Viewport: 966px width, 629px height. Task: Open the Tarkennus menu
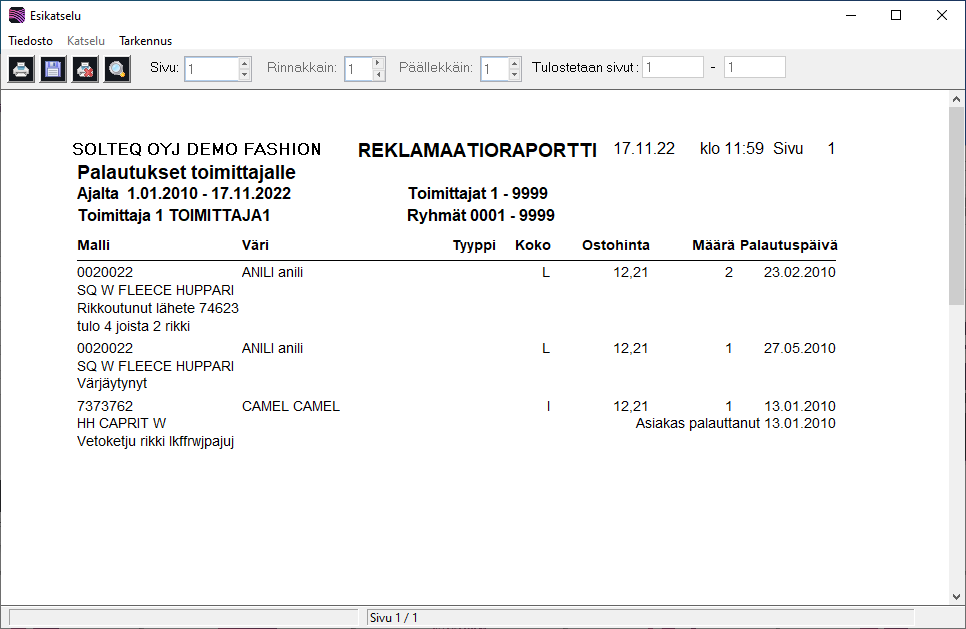(x=145, y=41)
